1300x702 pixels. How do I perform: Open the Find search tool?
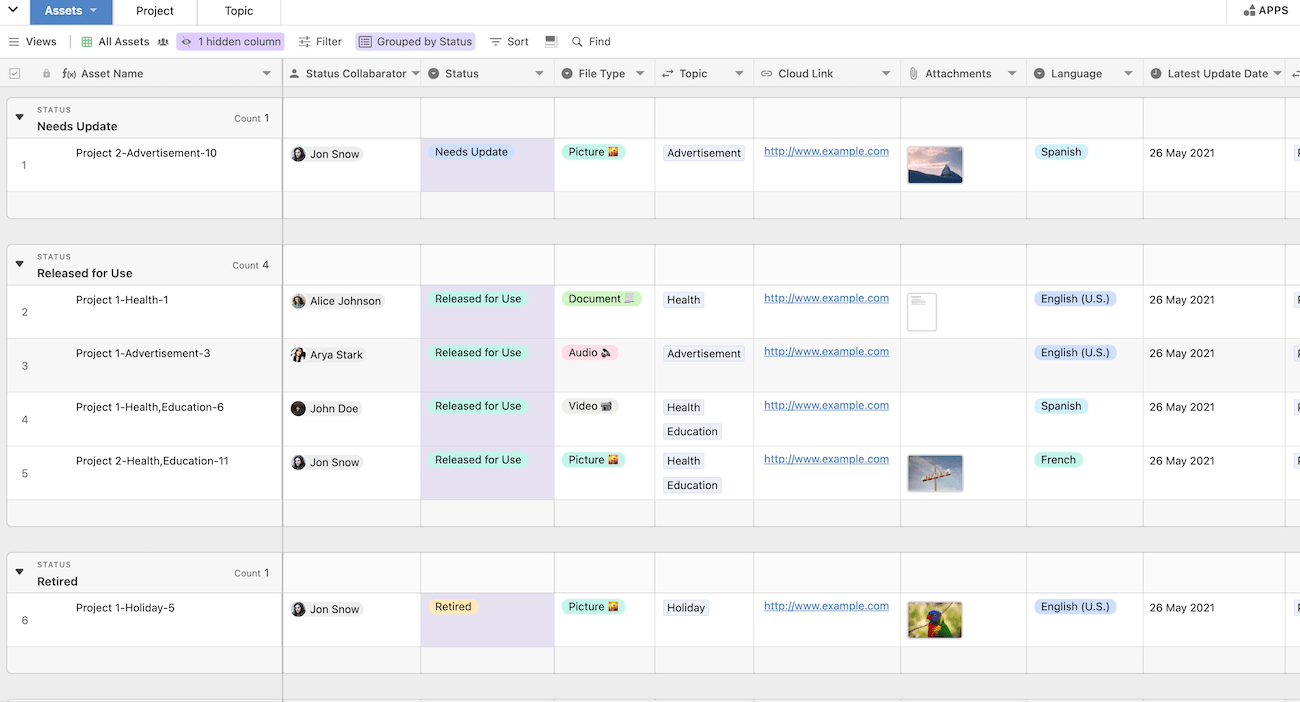(x=591, y=42)
